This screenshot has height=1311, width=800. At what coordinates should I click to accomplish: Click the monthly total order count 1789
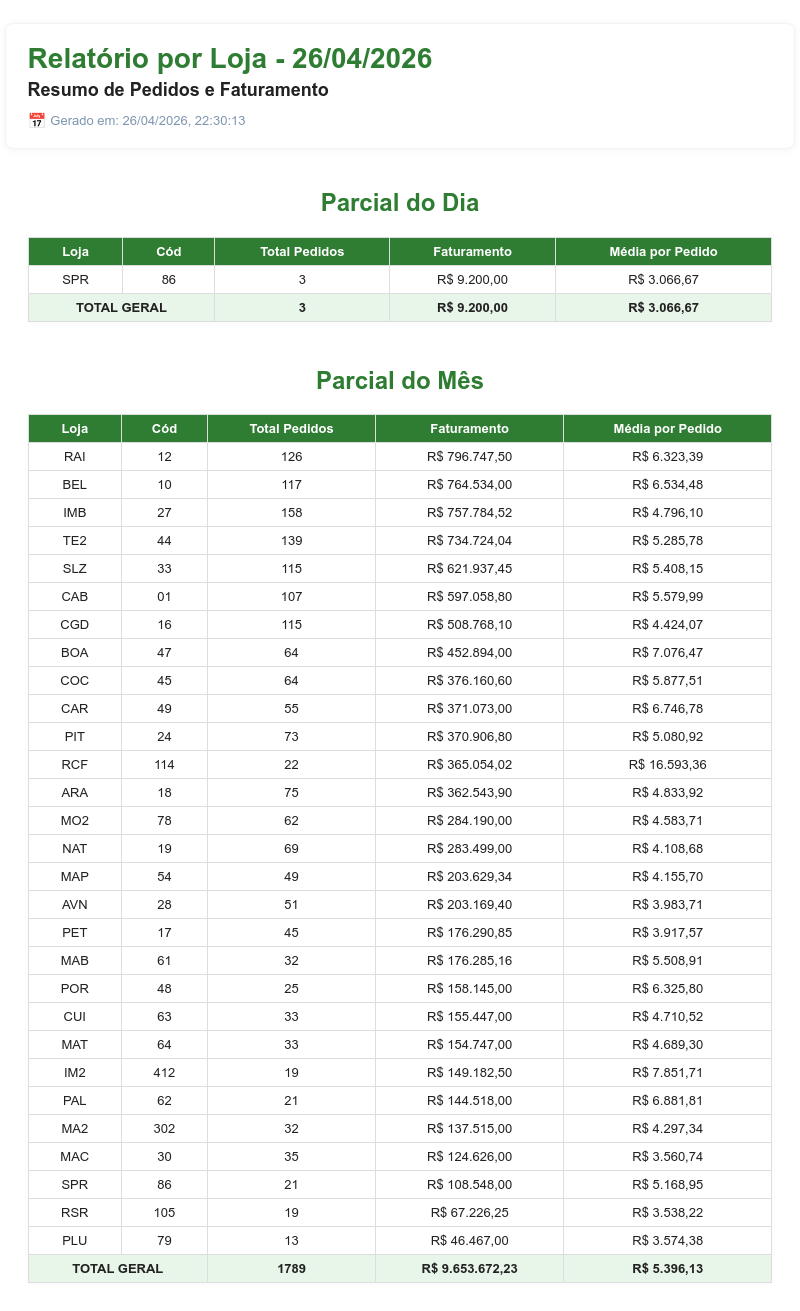click(291, 1269)
